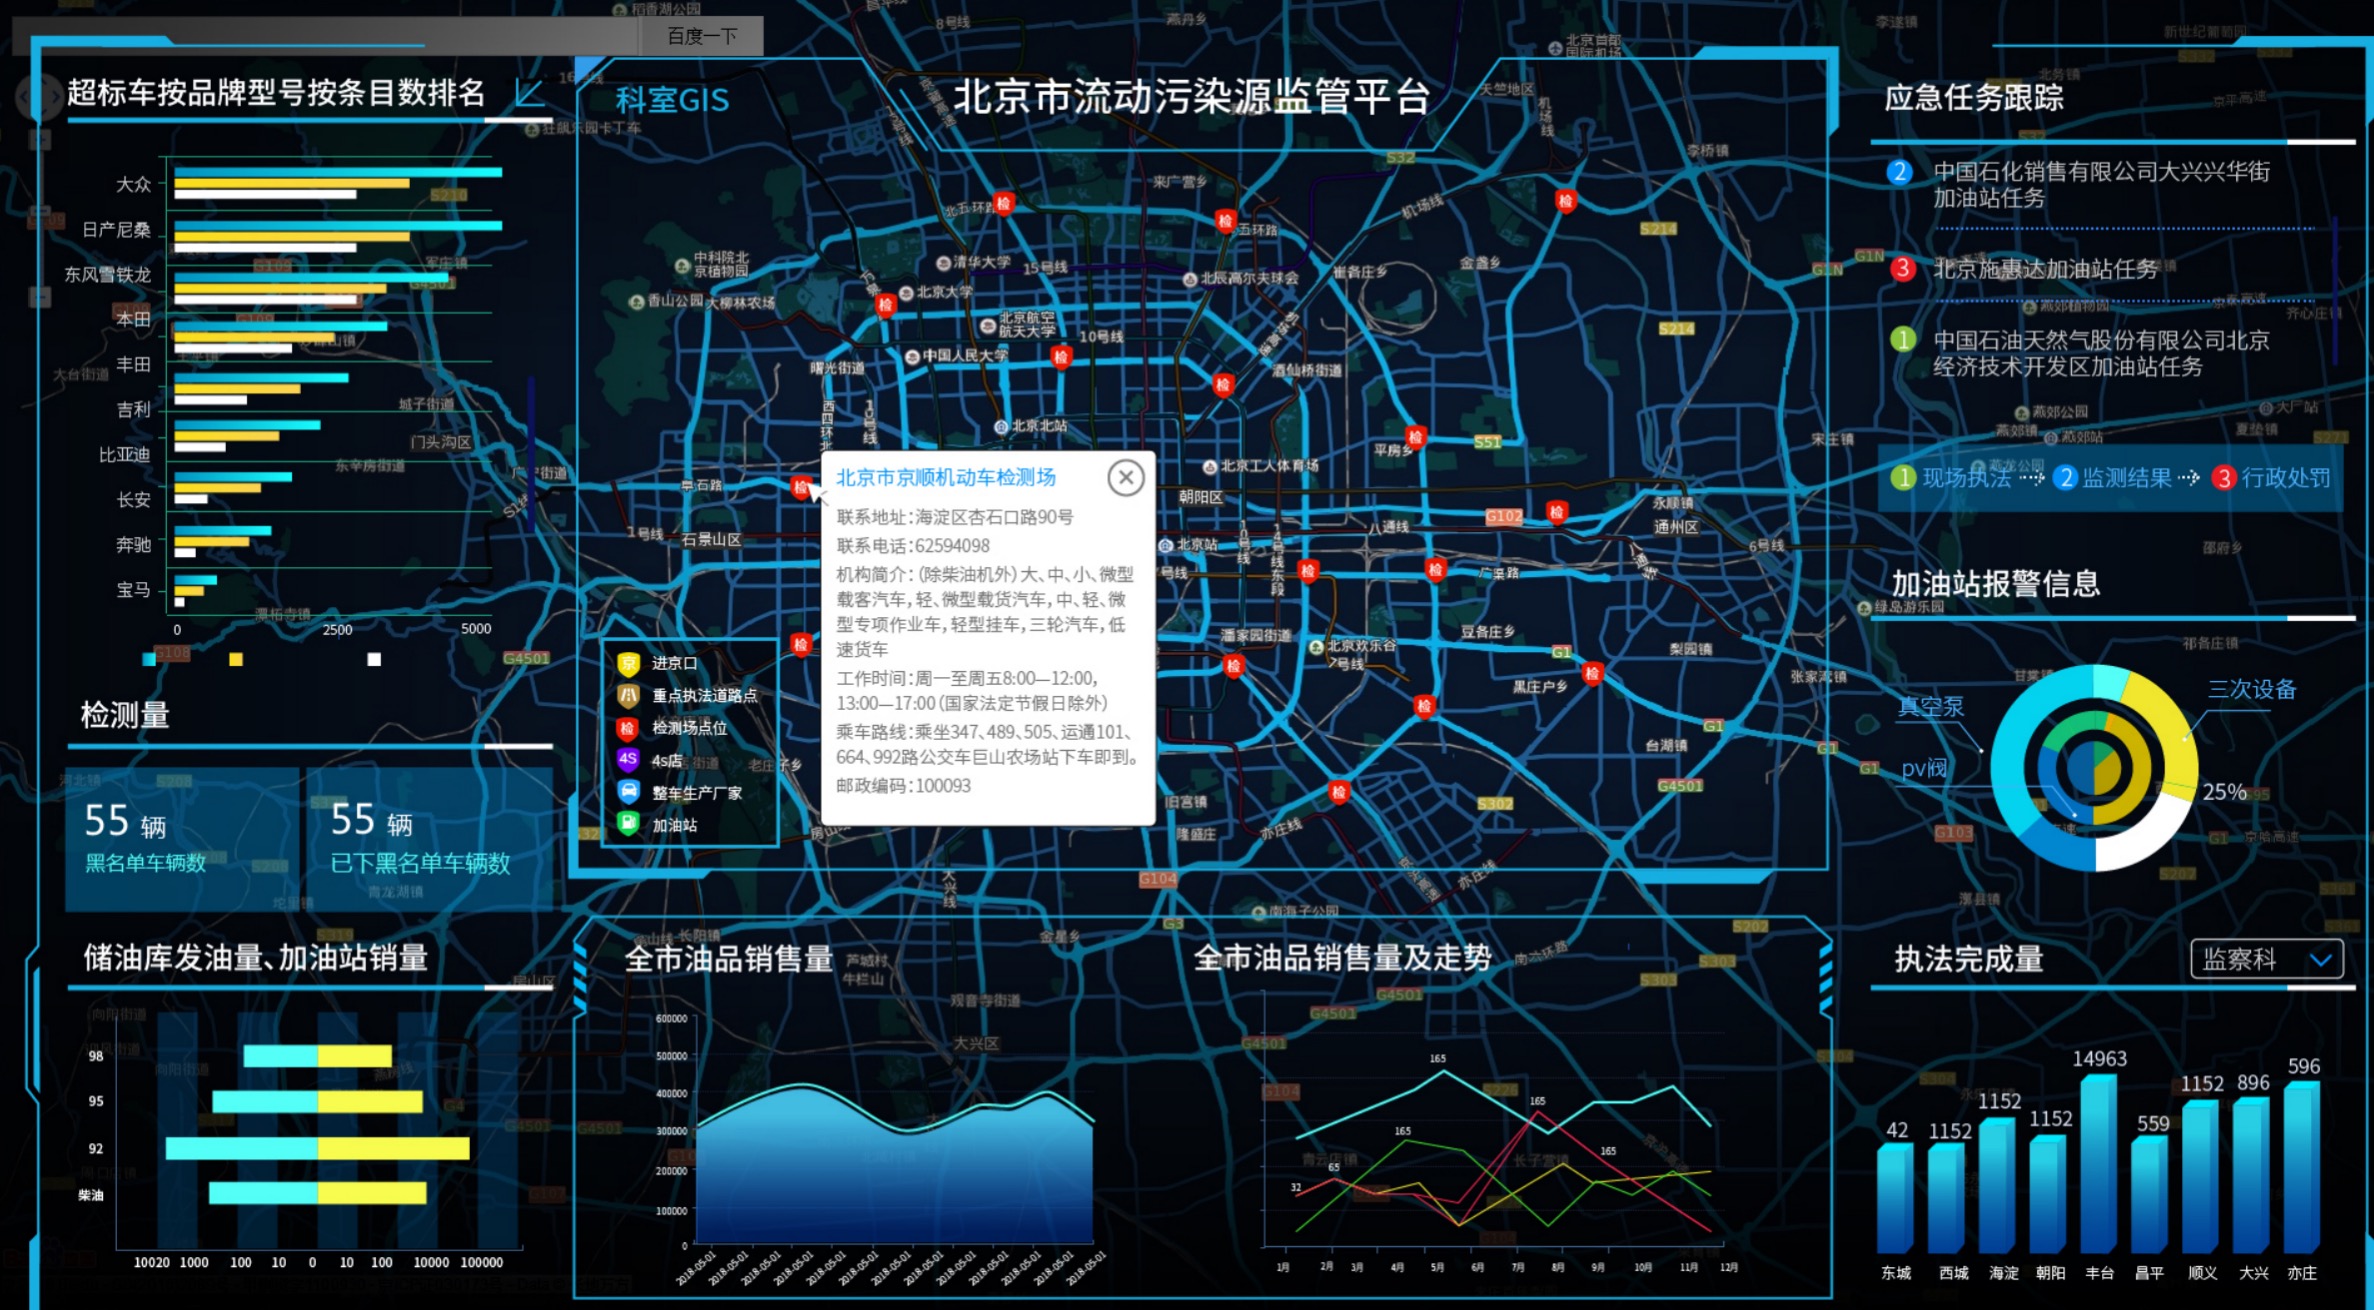Screen dimensions: 2374x1310
Task: Click the 日产尼桑 row label
Action: click(x=116, y=230)
